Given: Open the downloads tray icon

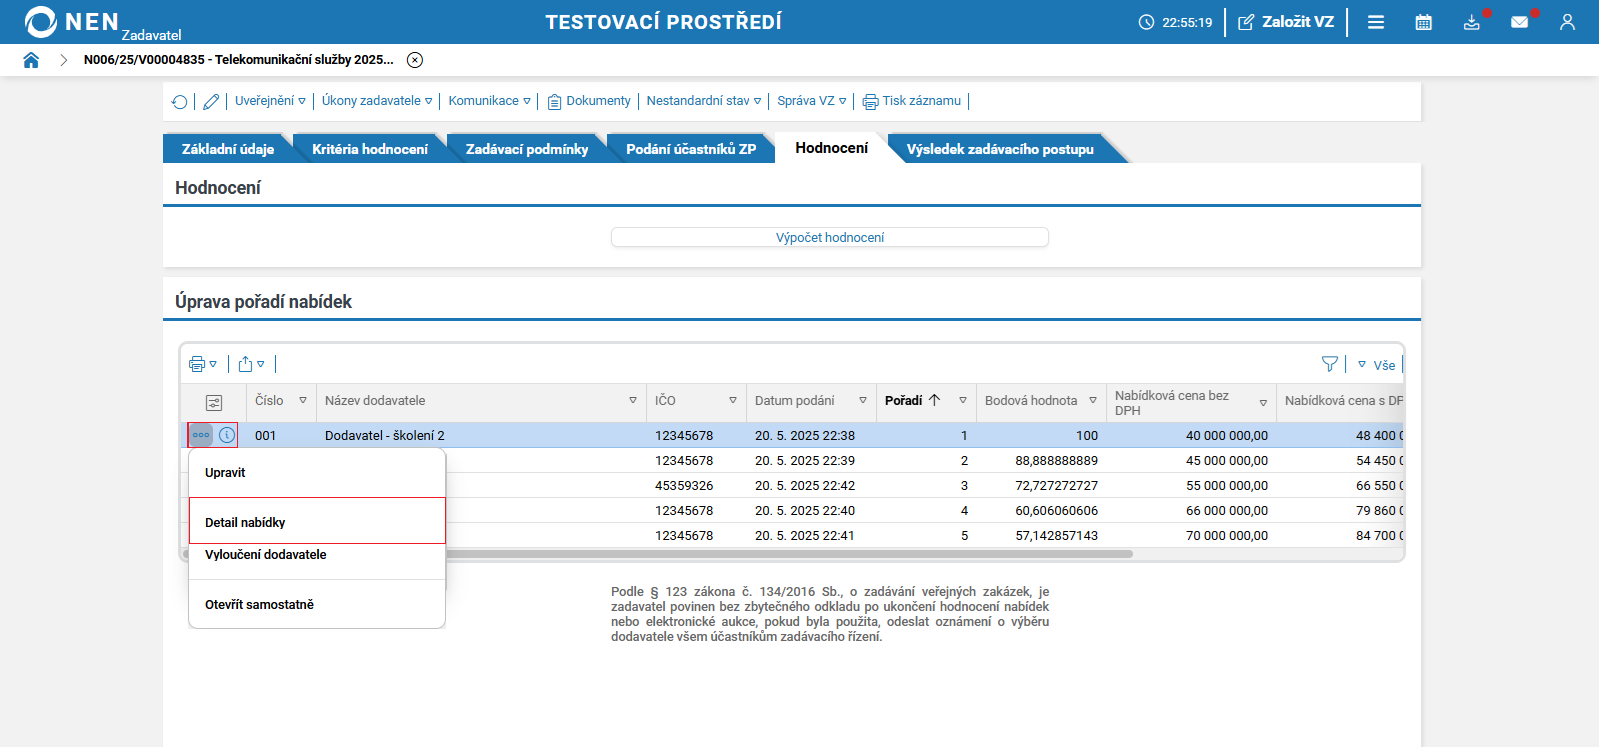Looking at the screenshot, I should pos(1472,22).
